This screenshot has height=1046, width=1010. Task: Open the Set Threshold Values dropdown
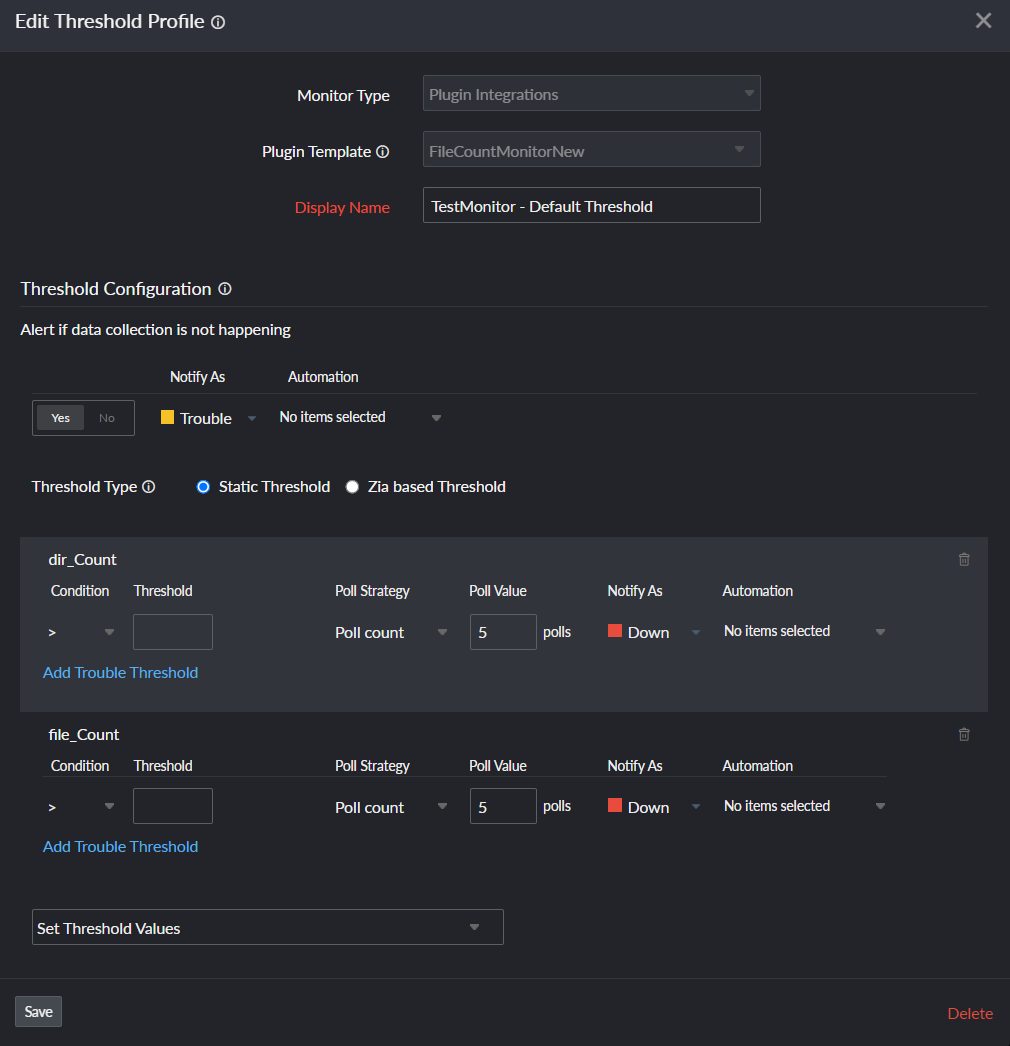click(x=267, y=928)
